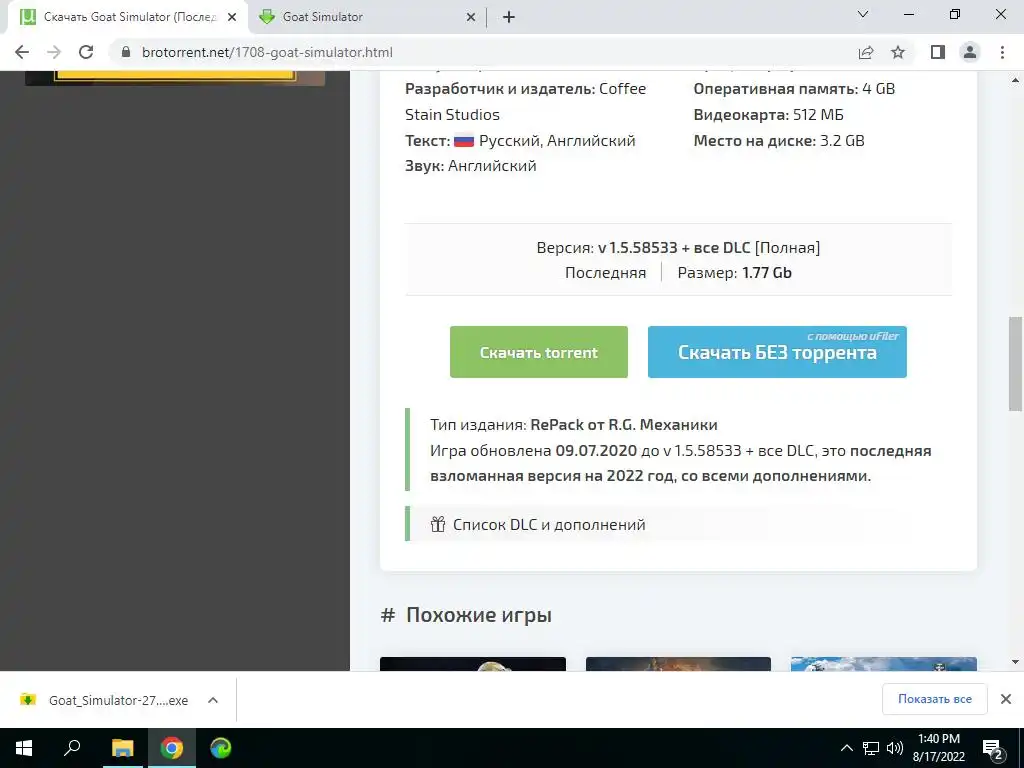Open the Chrome profile avatar
1024x768 pixels.
pyautogui.click(x=970, y=52)
